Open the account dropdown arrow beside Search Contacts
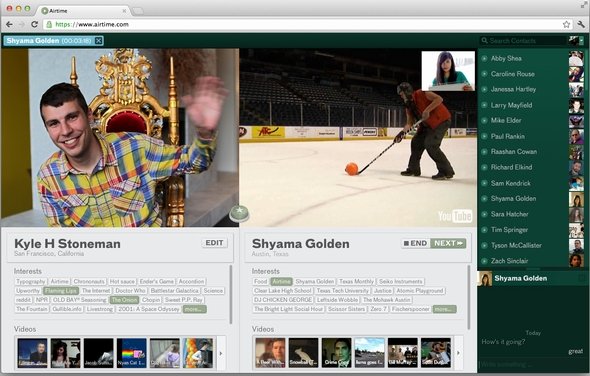Viewport: 590px width, 376px height. [x=581, y=41]
